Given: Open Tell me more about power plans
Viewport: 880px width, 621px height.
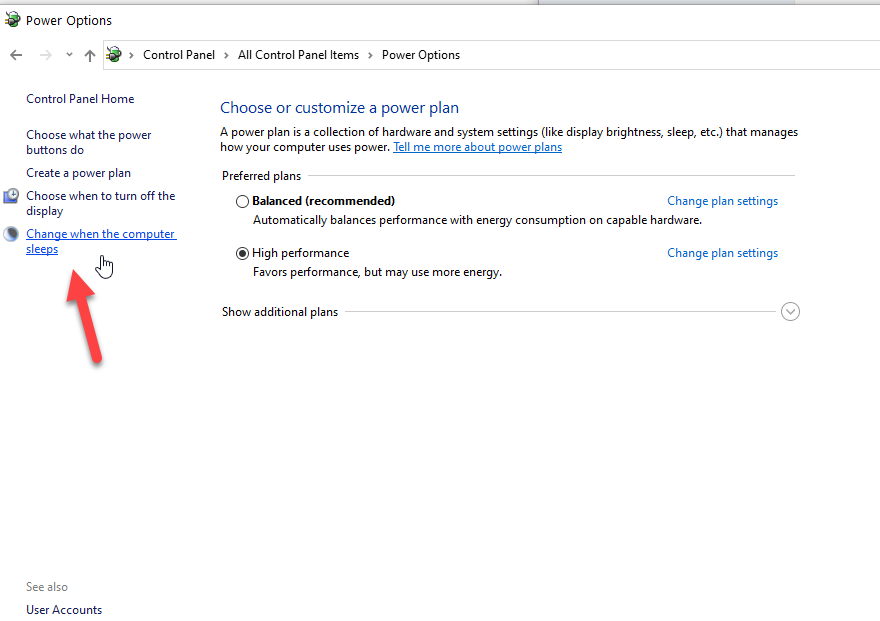Looking at the screenshot, I should point(478,147).
